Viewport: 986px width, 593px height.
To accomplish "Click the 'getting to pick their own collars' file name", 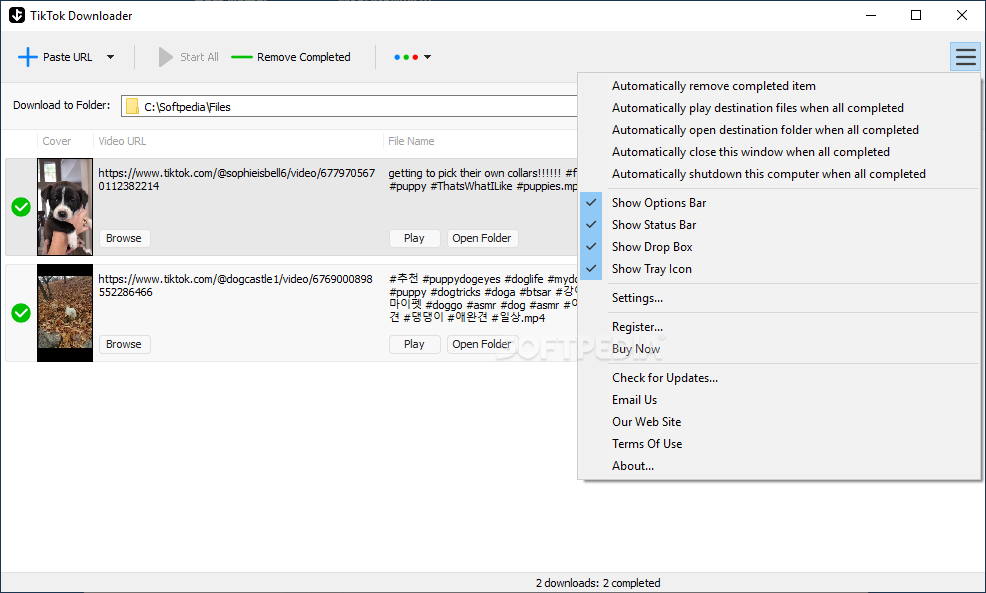I will coord(482,179).
